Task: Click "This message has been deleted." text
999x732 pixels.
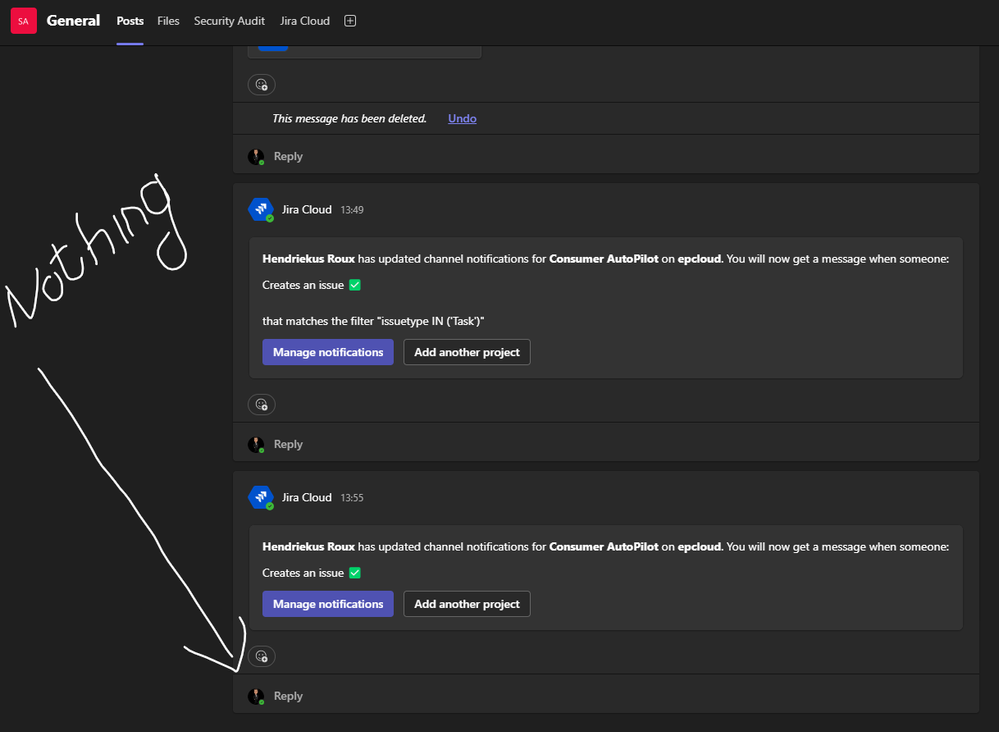Action: (x=350, y=118)
